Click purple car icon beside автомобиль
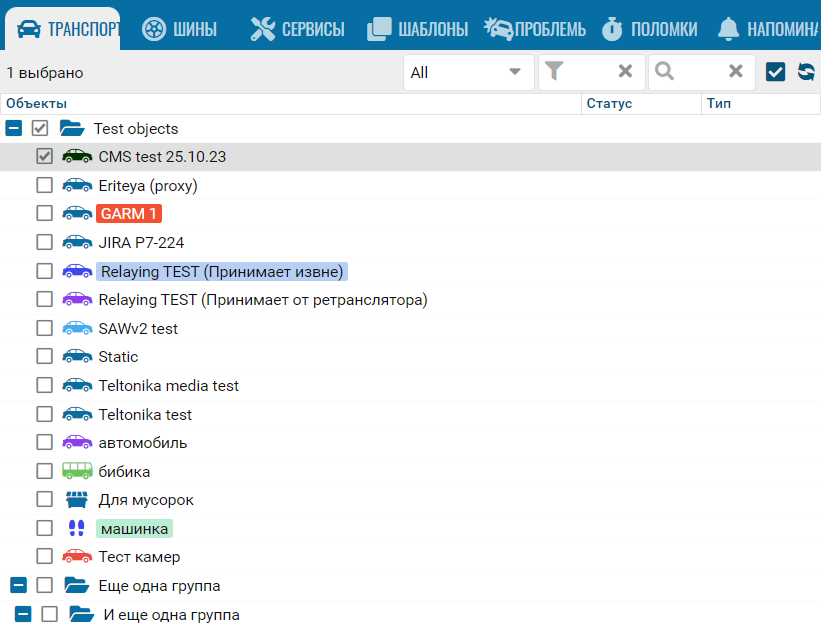This screenshot has height=630, width=821. click(x=77, y=442)
